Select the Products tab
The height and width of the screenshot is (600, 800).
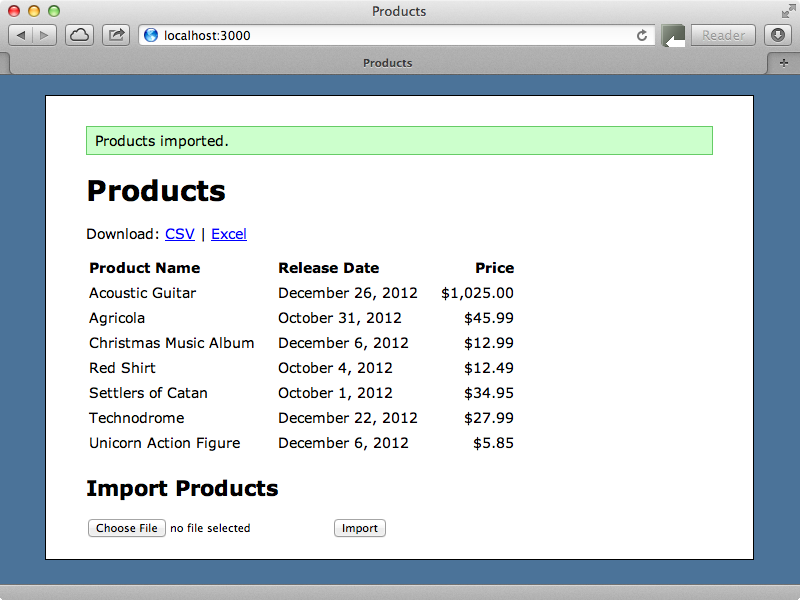click(x=388, y=63)
